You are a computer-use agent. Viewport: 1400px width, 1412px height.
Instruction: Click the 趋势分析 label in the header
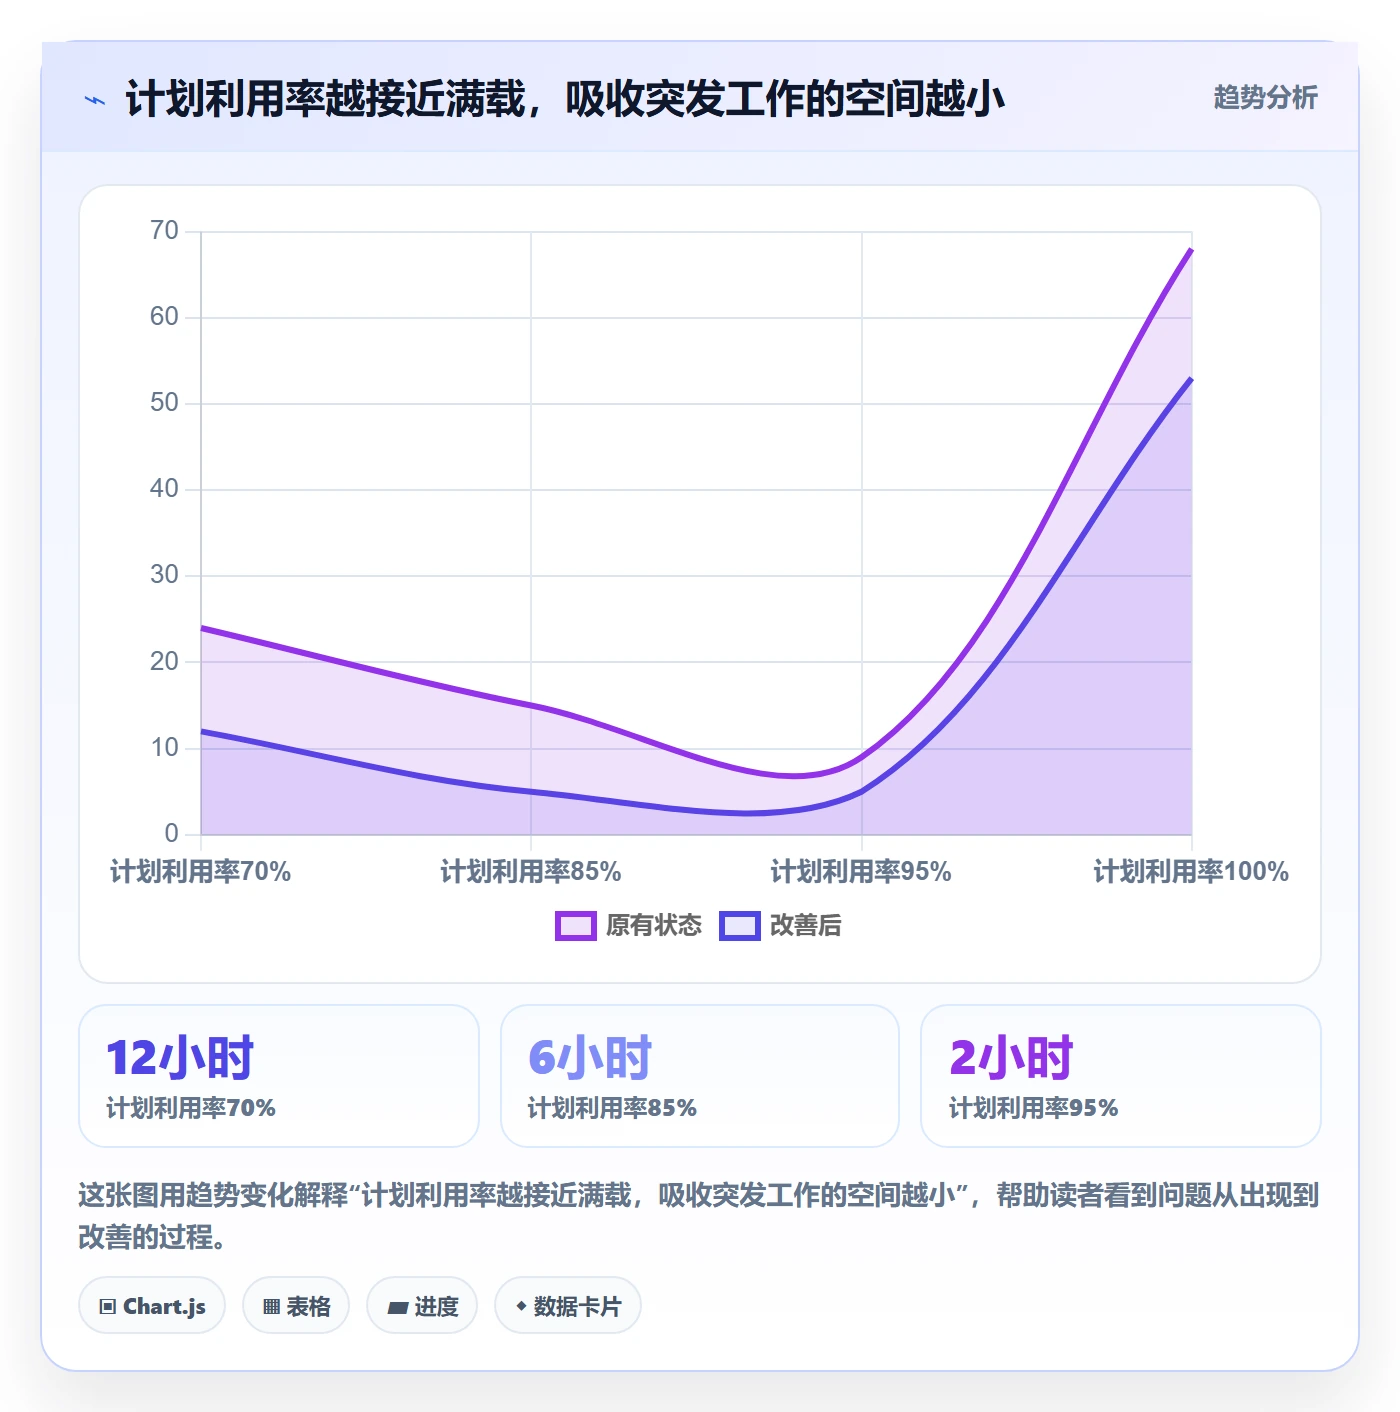[1265, 97]
